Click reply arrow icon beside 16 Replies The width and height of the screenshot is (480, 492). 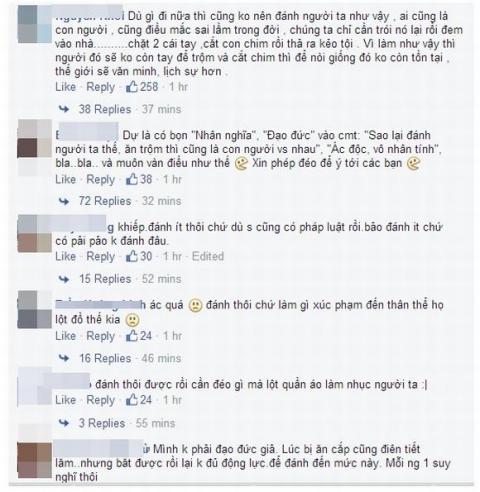pos(64,358)
